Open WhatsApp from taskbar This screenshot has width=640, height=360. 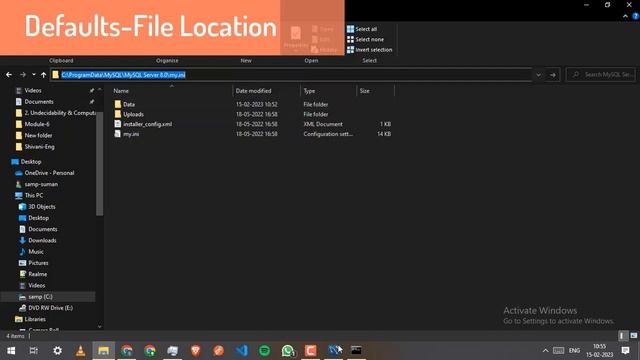pos(288,351)
